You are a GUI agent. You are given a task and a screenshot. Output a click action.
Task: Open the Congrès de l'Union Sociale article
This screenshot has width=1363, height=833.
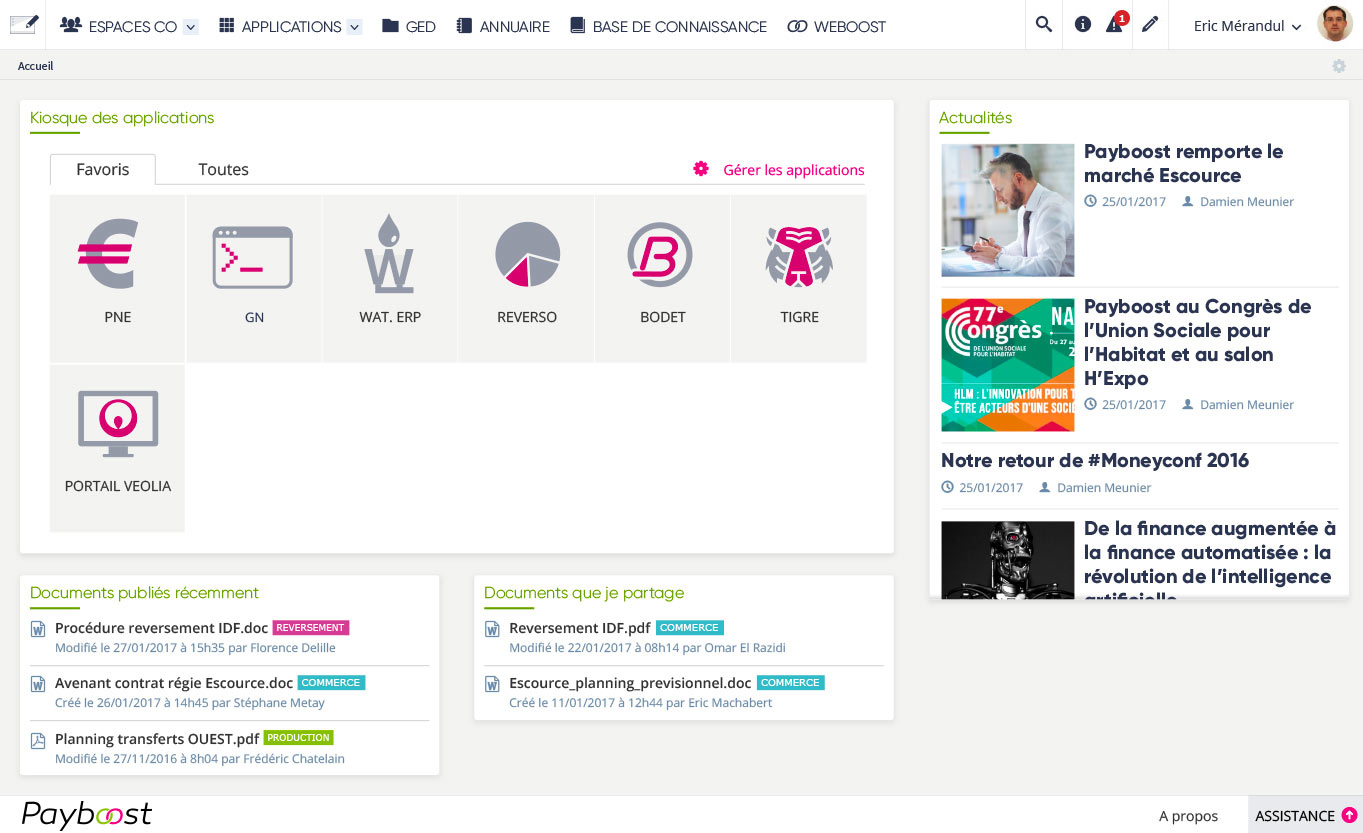click(x=1197, y=343)
